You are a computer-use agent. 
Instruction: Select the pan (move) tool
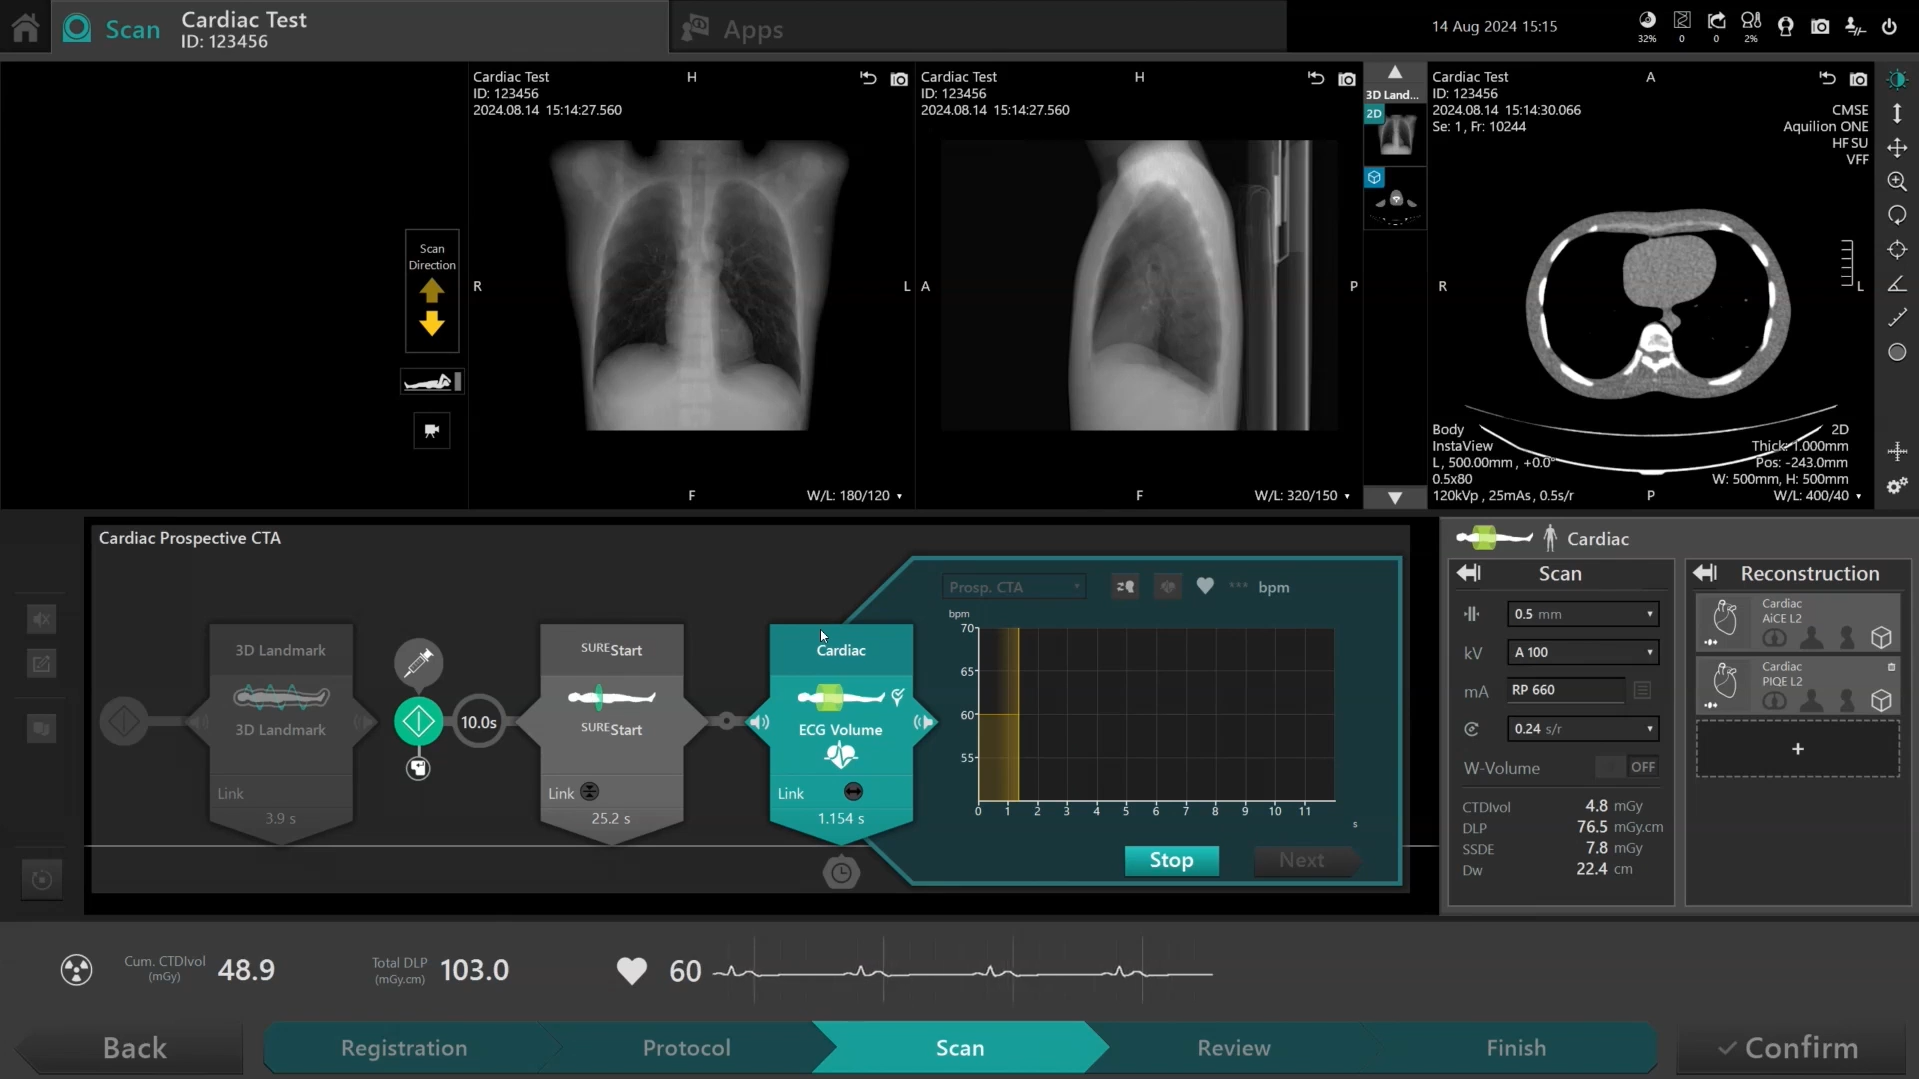tap(1897, 148)
